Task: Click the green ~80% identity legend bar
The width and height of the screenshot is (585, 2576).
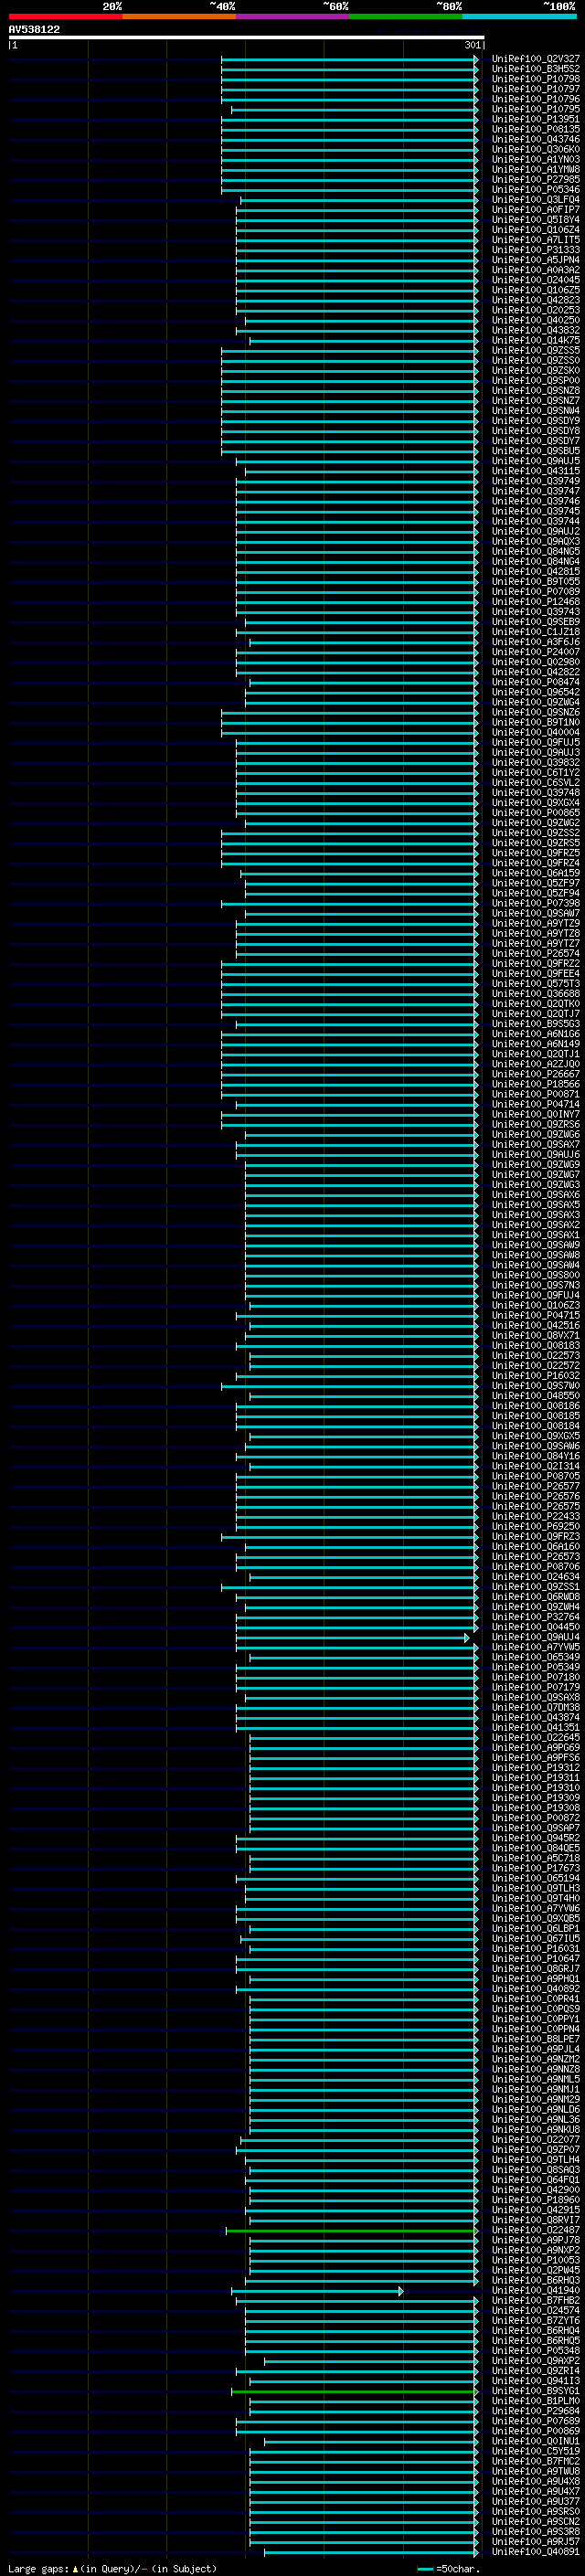Action: tap(406, 16)
